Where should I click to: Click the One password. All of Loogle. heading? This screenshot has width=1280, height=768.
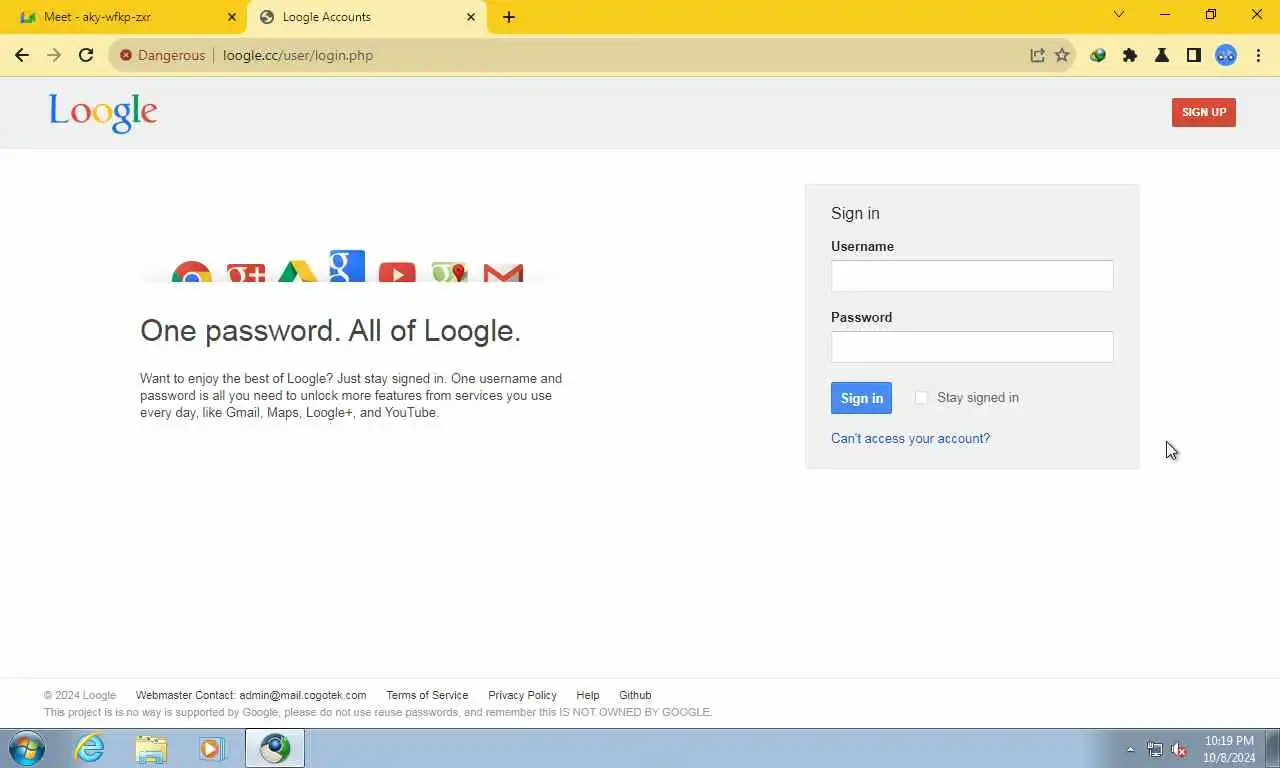(x=330, y=331)
